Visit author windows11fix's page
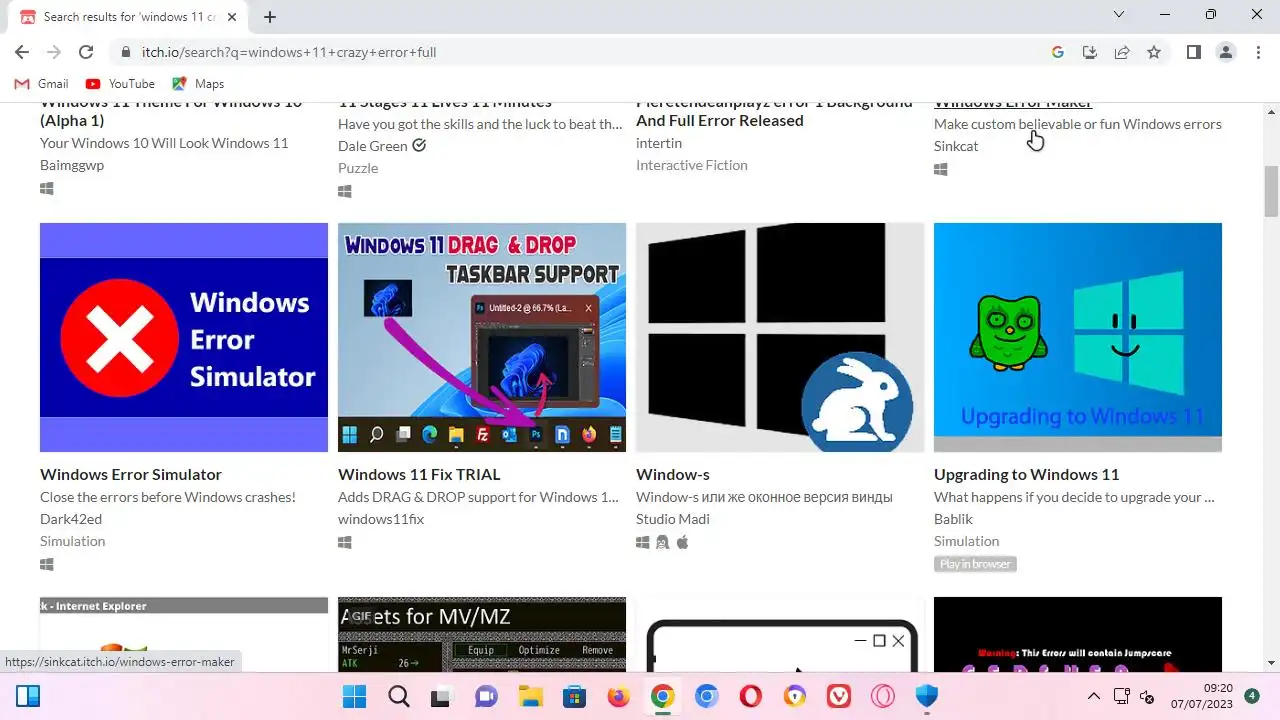The image size is (1280, 720). coord(381,519)
